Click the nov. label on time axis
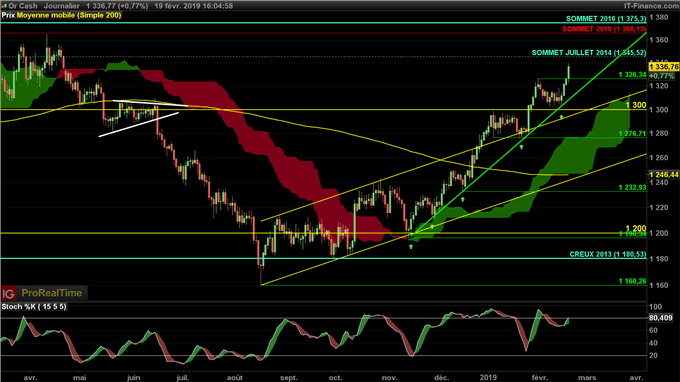This screenshot has height=382, width=680. point(389,378)
